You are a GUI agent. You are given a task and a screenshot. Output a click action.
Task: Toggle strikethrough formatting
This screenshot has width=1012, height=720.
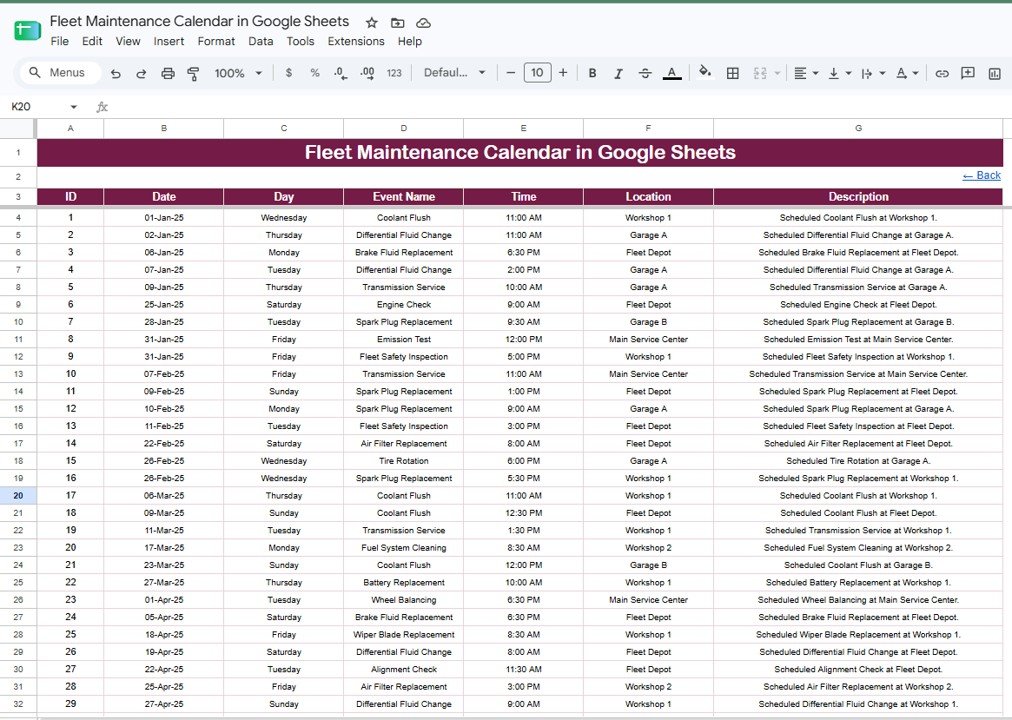[x=645, y=74]
